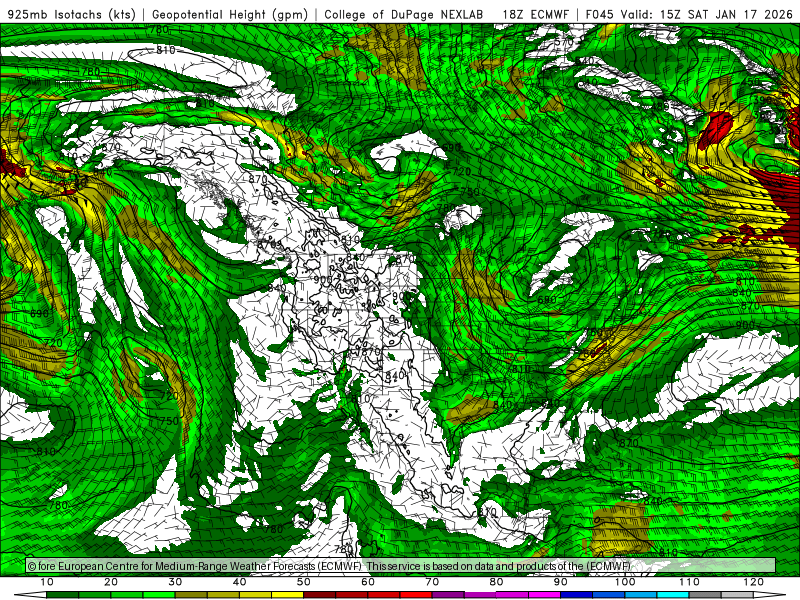Click the '18Z ECMWF' model run label
The image size is (800, 600).
coord(535,14)
